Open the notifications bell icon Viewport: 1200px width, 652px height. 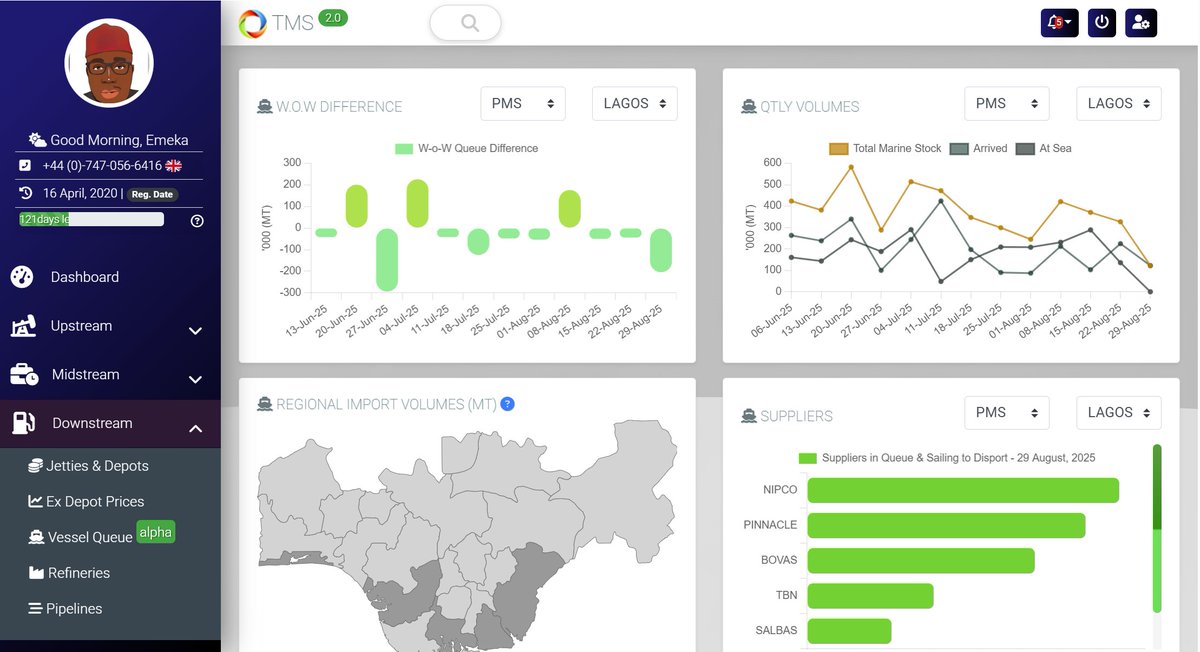(x=1059, y=22)
